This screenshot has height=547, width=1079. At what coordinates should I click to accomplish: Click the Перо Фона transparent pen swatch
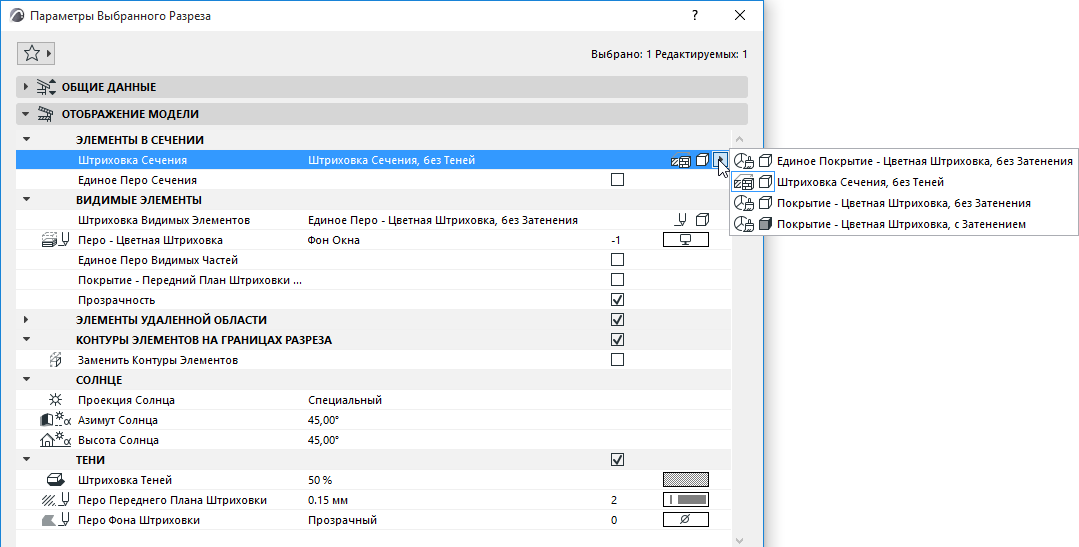685,519
